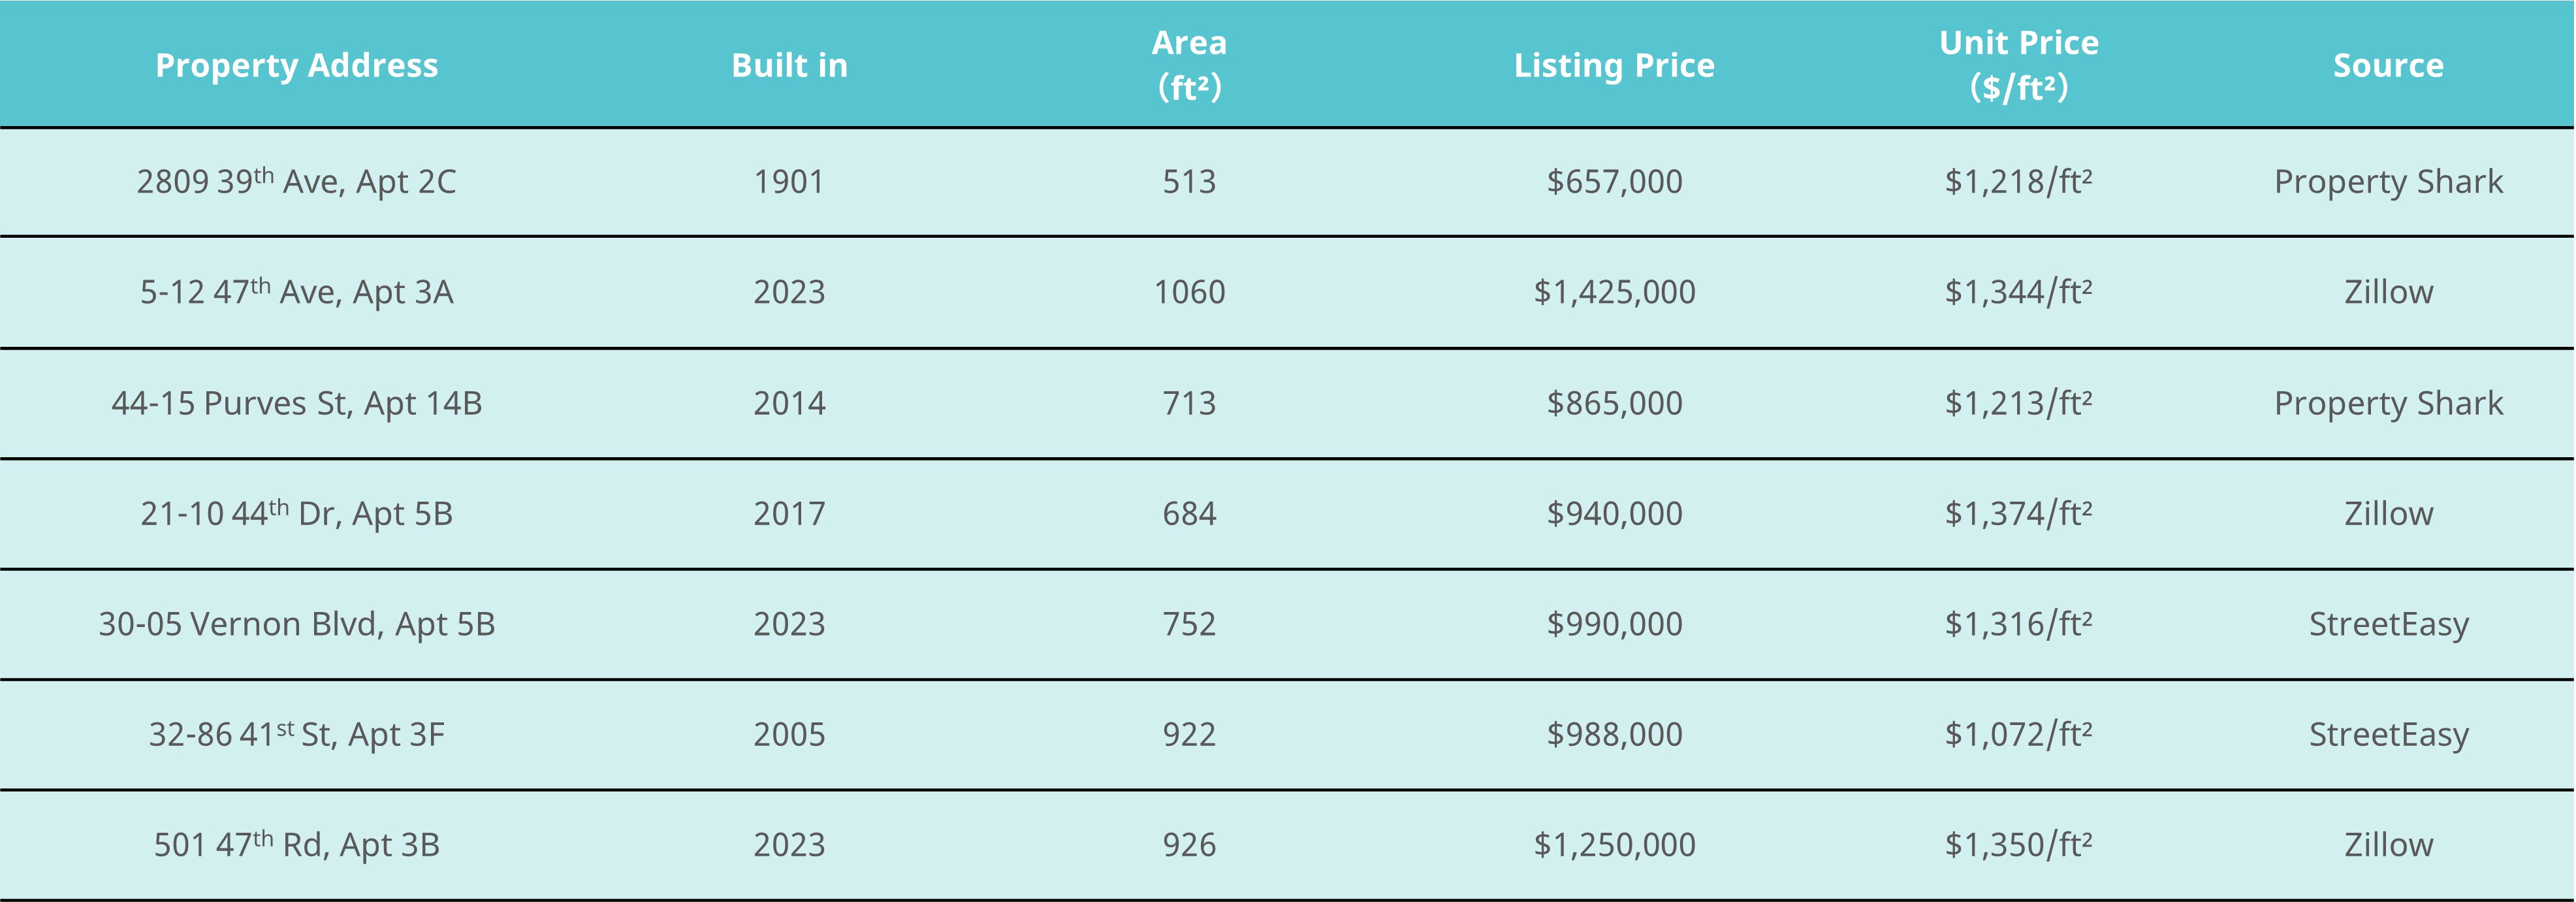
Task: Select the $1,374/ft² unit price cell
Action: click(x=2018, y=513)
